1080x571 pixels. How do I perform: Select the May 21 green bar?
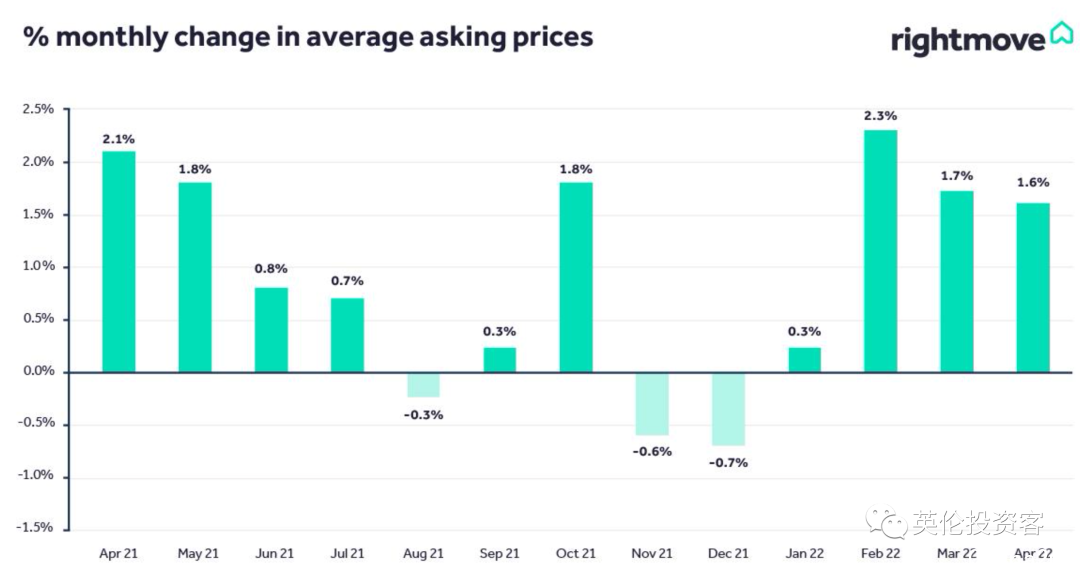195,277
